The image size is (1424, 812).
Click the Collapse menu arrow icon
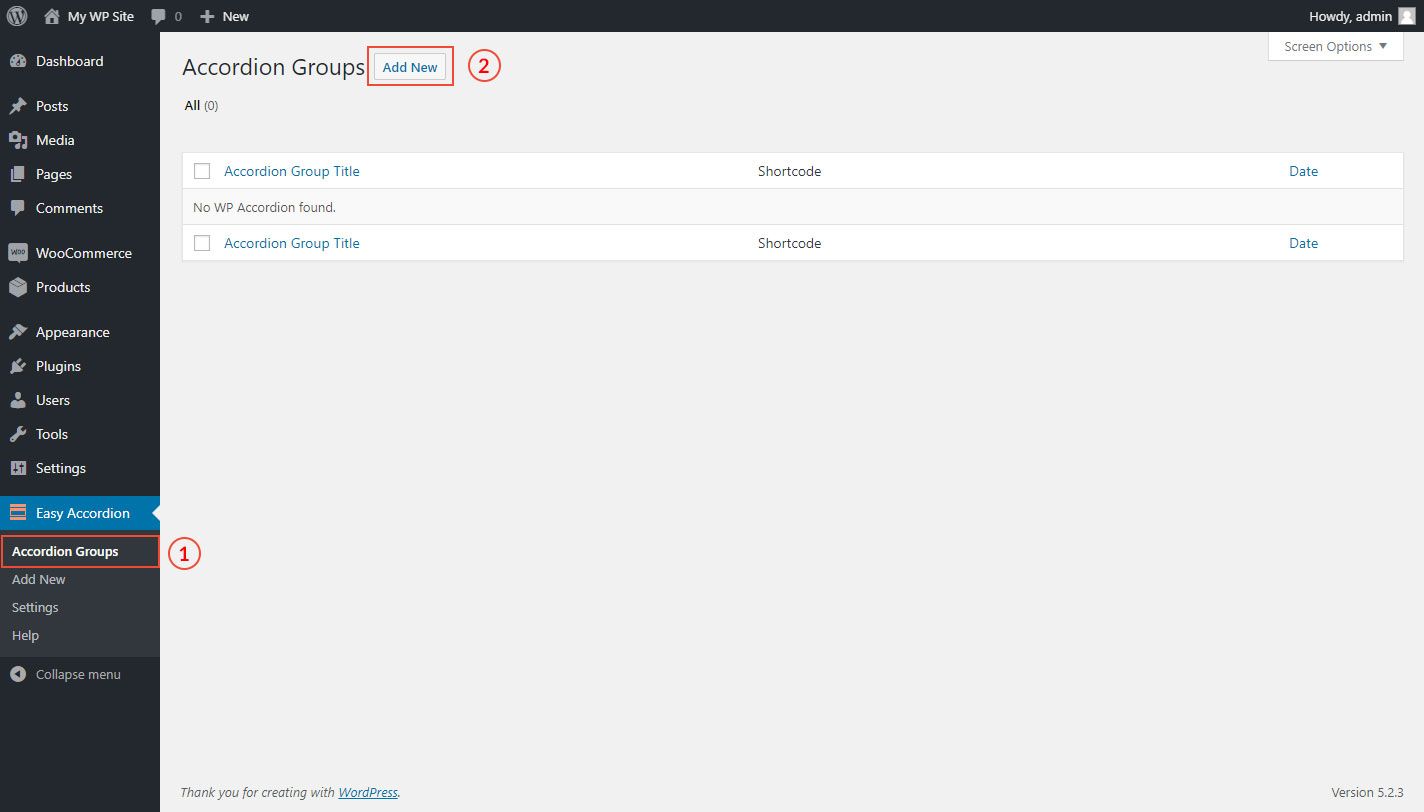click(x=17, y=675)
